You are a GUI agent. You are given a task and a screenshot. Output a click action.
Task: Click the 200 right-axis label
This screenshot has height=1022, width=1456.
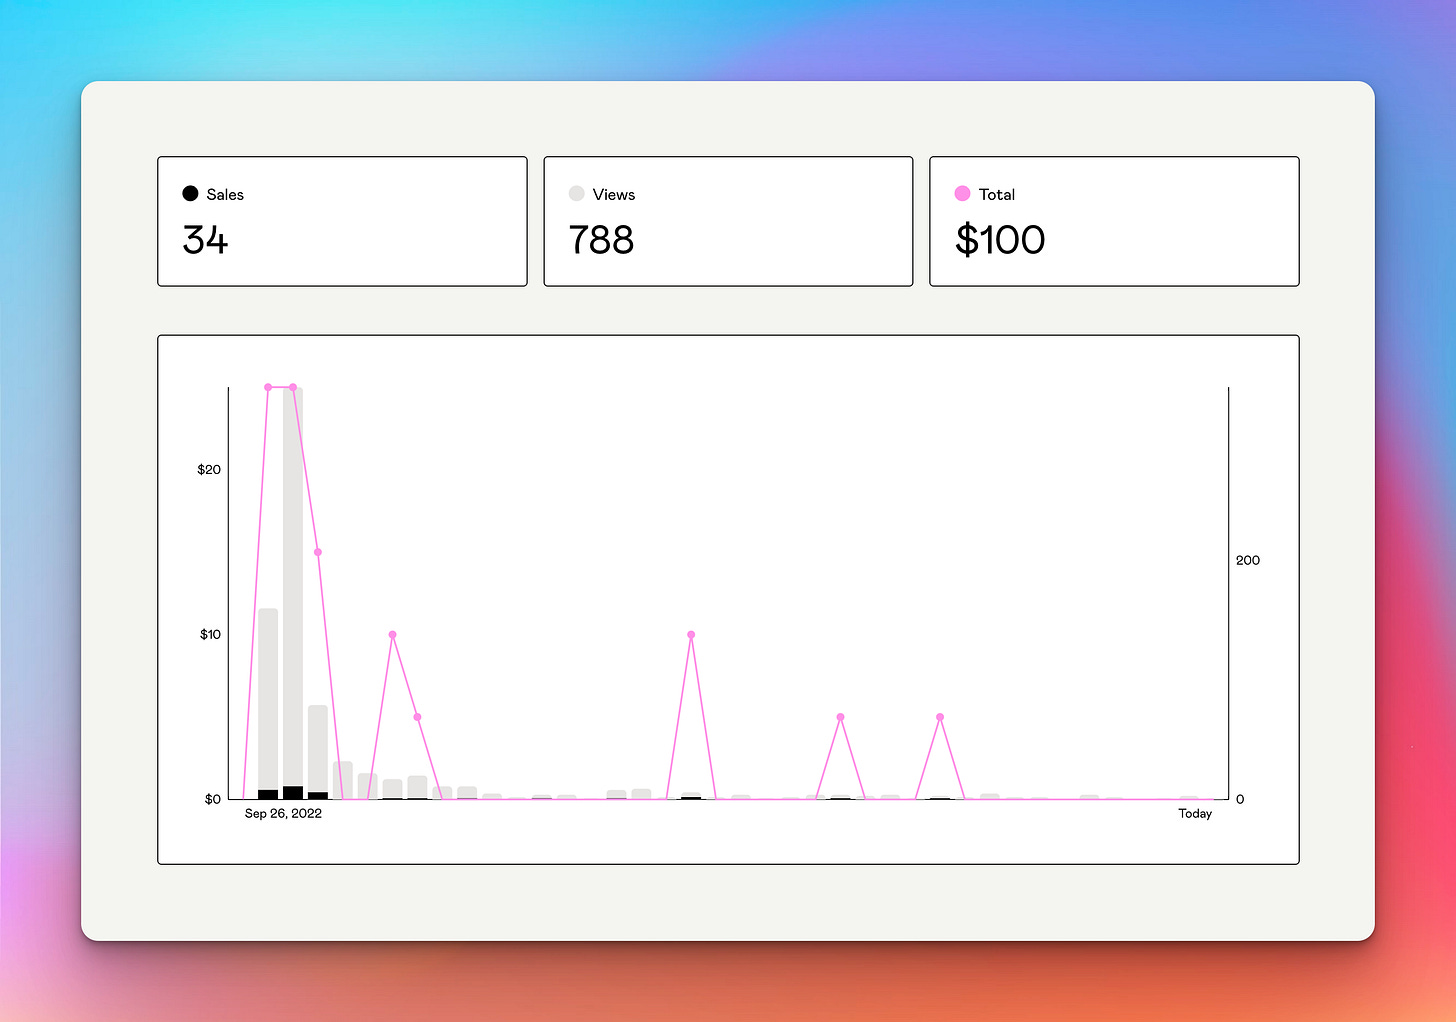1248,560
